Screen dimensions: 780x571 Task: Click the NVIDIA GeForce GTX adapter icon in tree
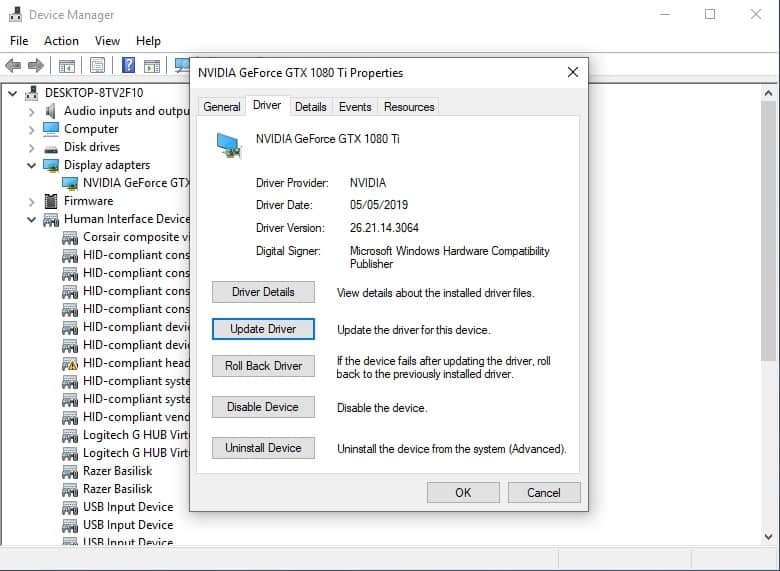70,184
